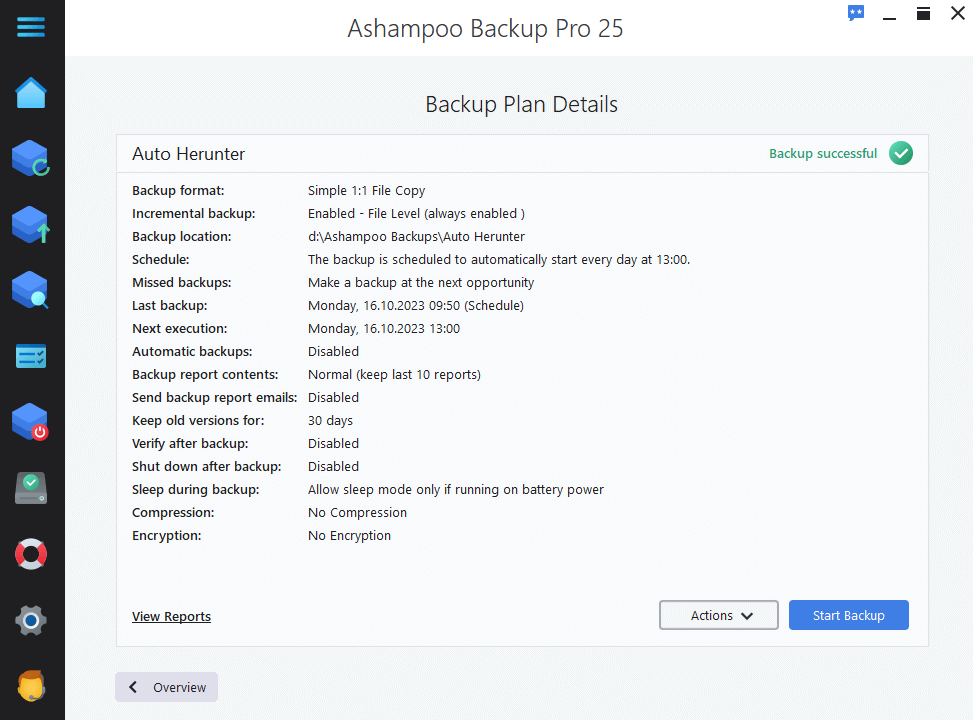Viewport: 973px width, 720px height.
Task: Expand the Actions dropdown
Action: 718,615
